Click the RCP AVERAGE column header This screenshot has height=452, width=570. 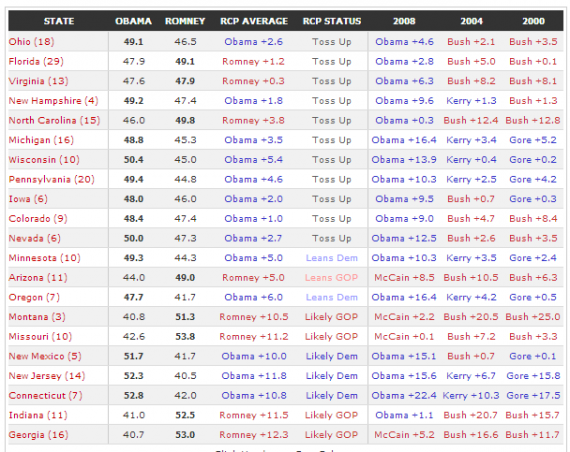(x=254, y=21)
